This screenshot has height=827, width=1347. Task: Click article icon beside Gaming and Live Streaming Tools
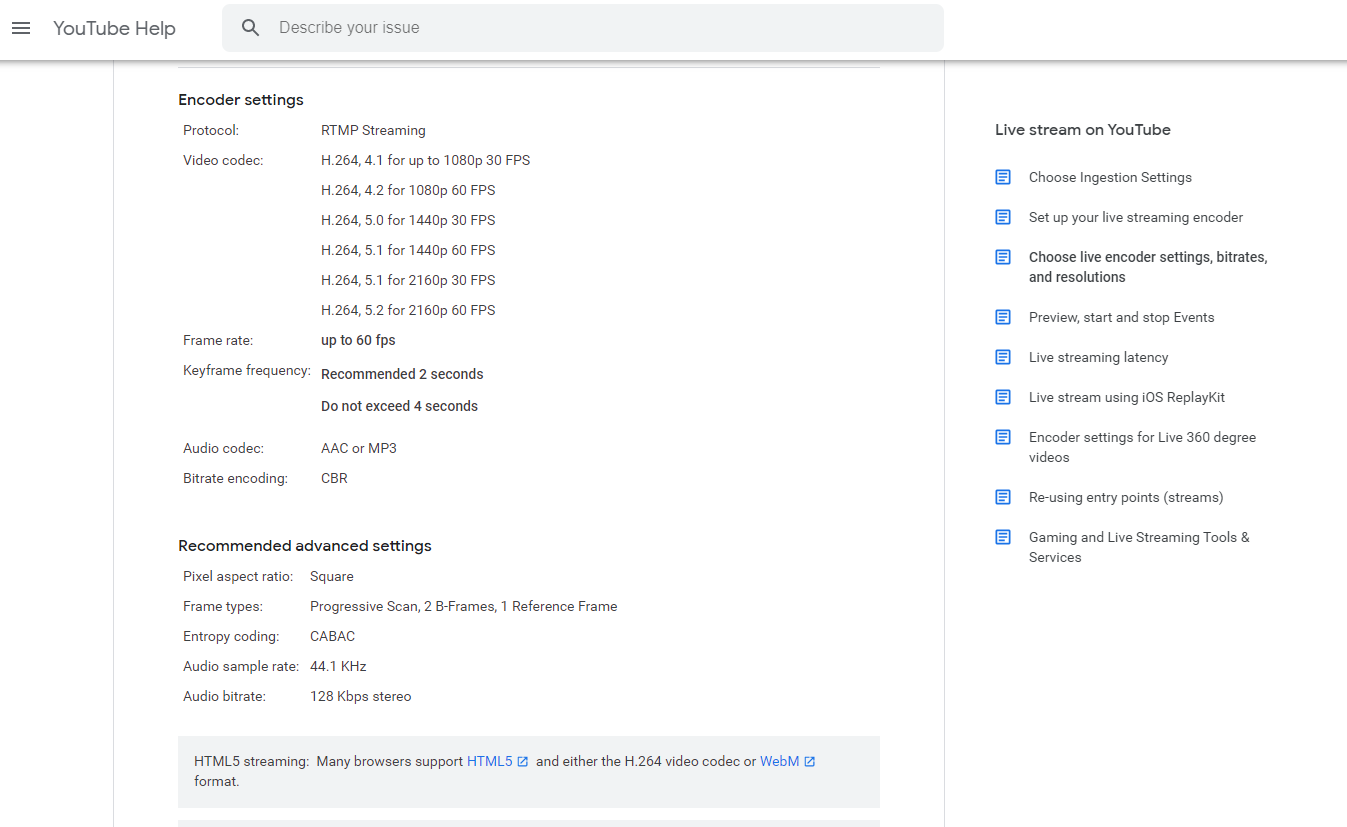coord(1003,537)
